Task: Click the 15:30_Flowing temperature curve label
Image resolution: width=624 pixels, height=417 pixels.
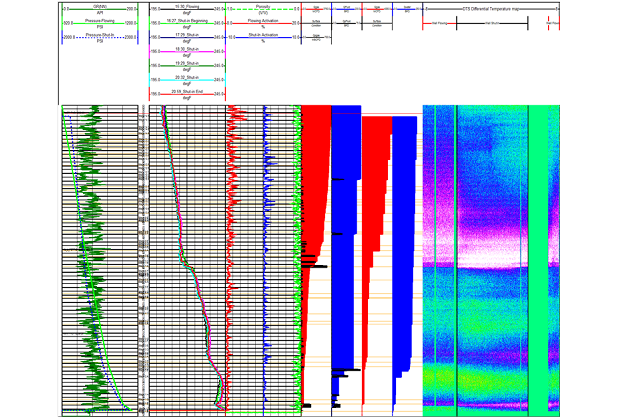Action: click(x=187, y=6)
